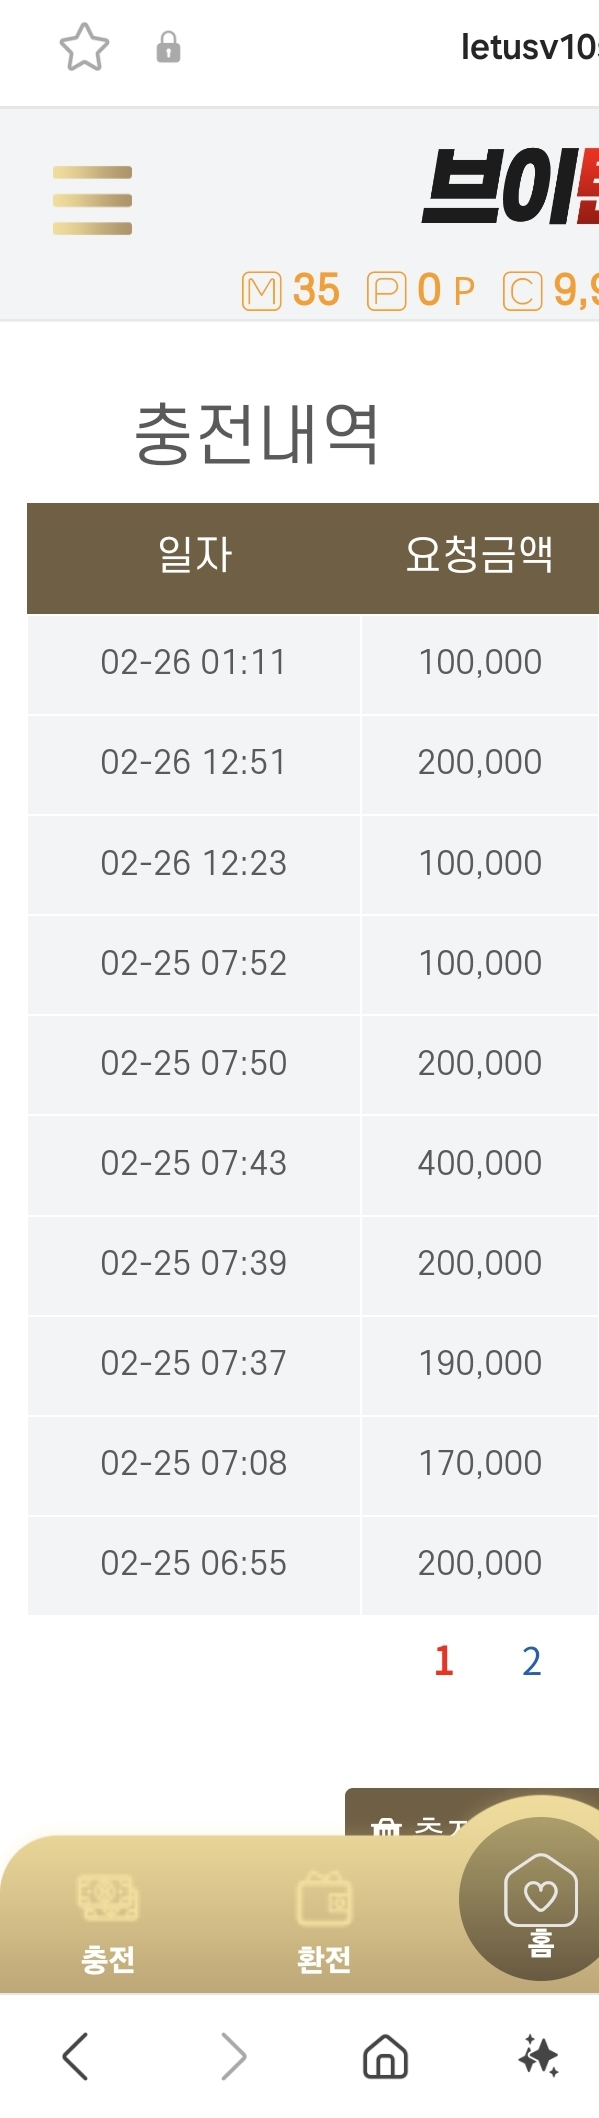Select page 1 of charge history
Screen dimensions: 599x2118
[x=444, y=1661]
